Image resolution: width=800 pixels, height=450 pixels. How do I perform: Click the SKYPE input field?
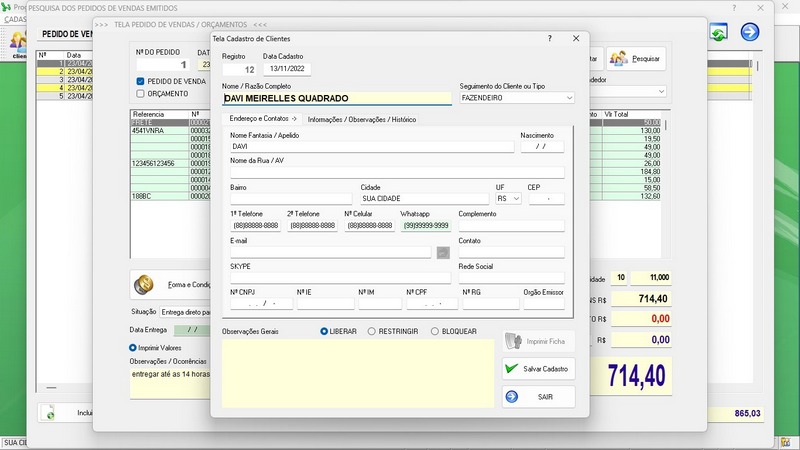340,278
